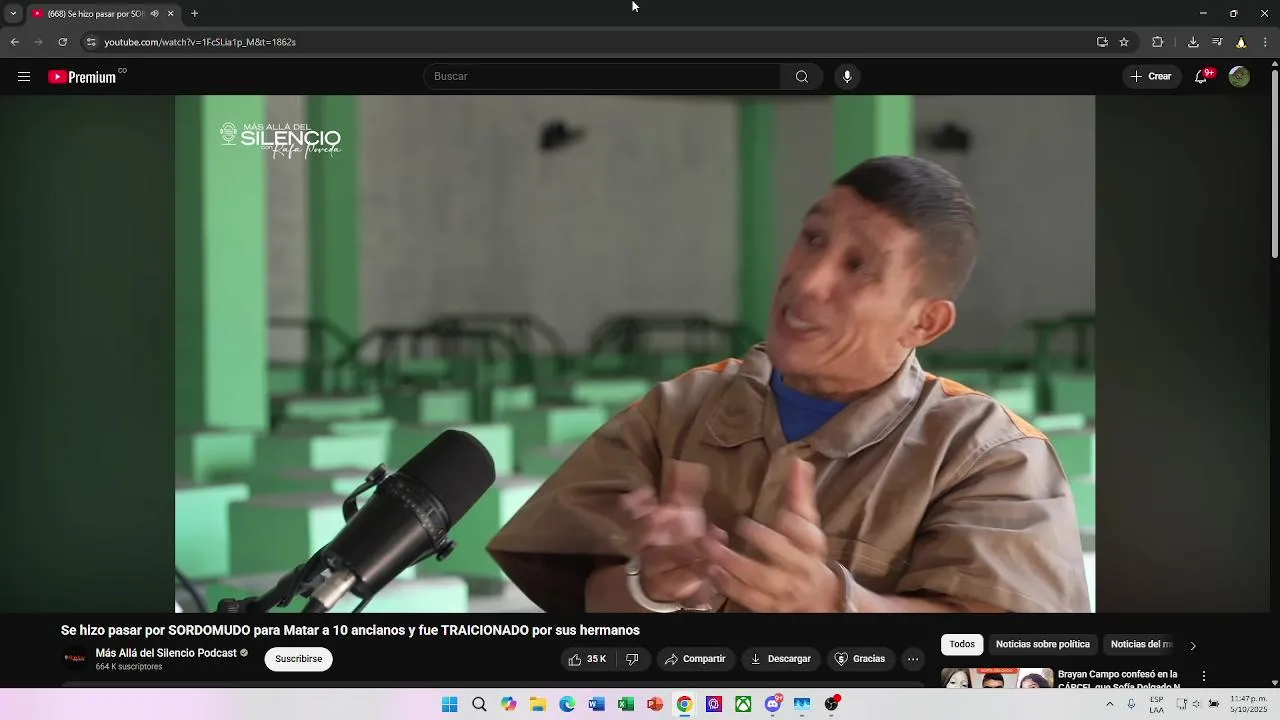Image resolution: width=1280 pixels, height=720 pixels.
Task: Click Compartir to share the video
Action: [x=696, y=659]
